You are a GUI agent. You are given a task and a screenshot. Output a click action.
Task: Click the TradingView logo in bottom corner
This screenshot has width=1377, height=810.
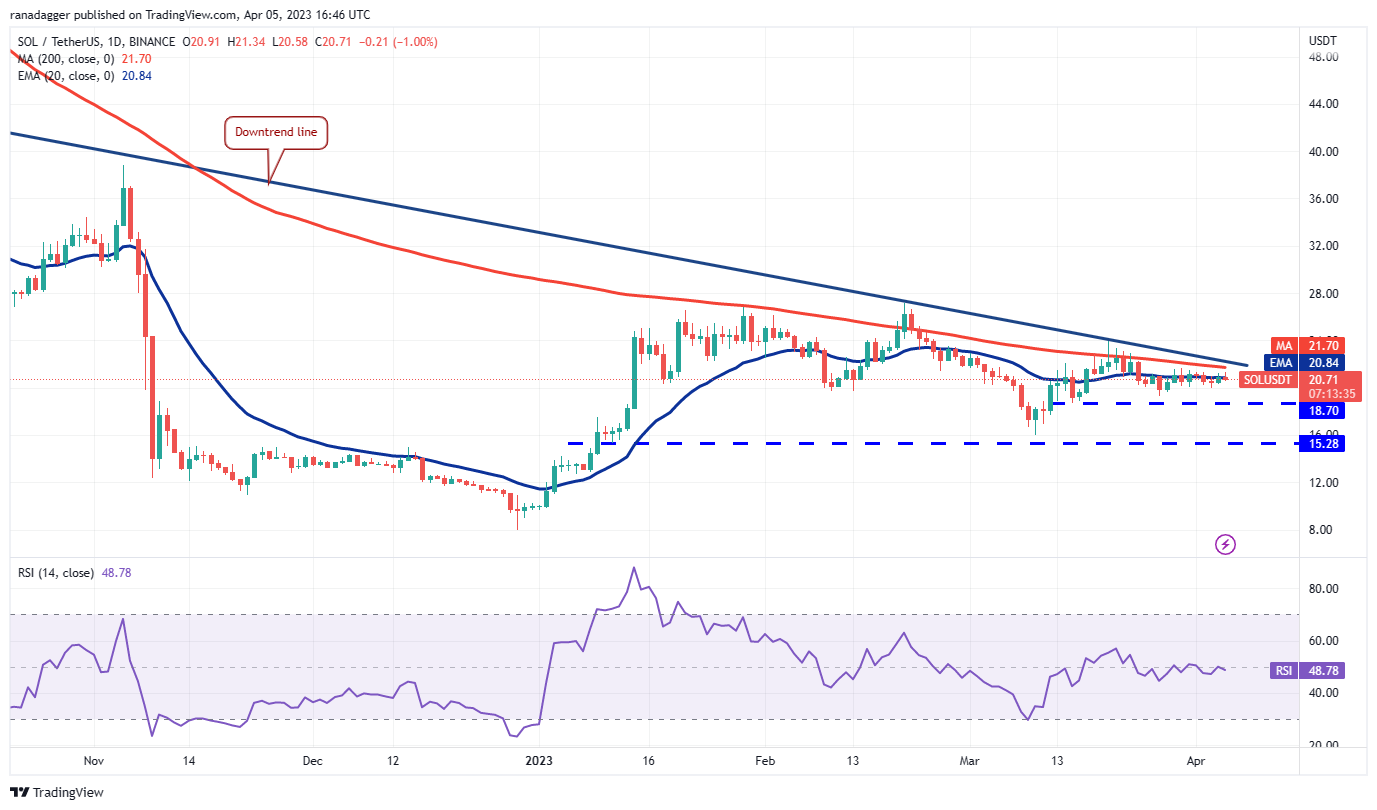tap(57, 791)
